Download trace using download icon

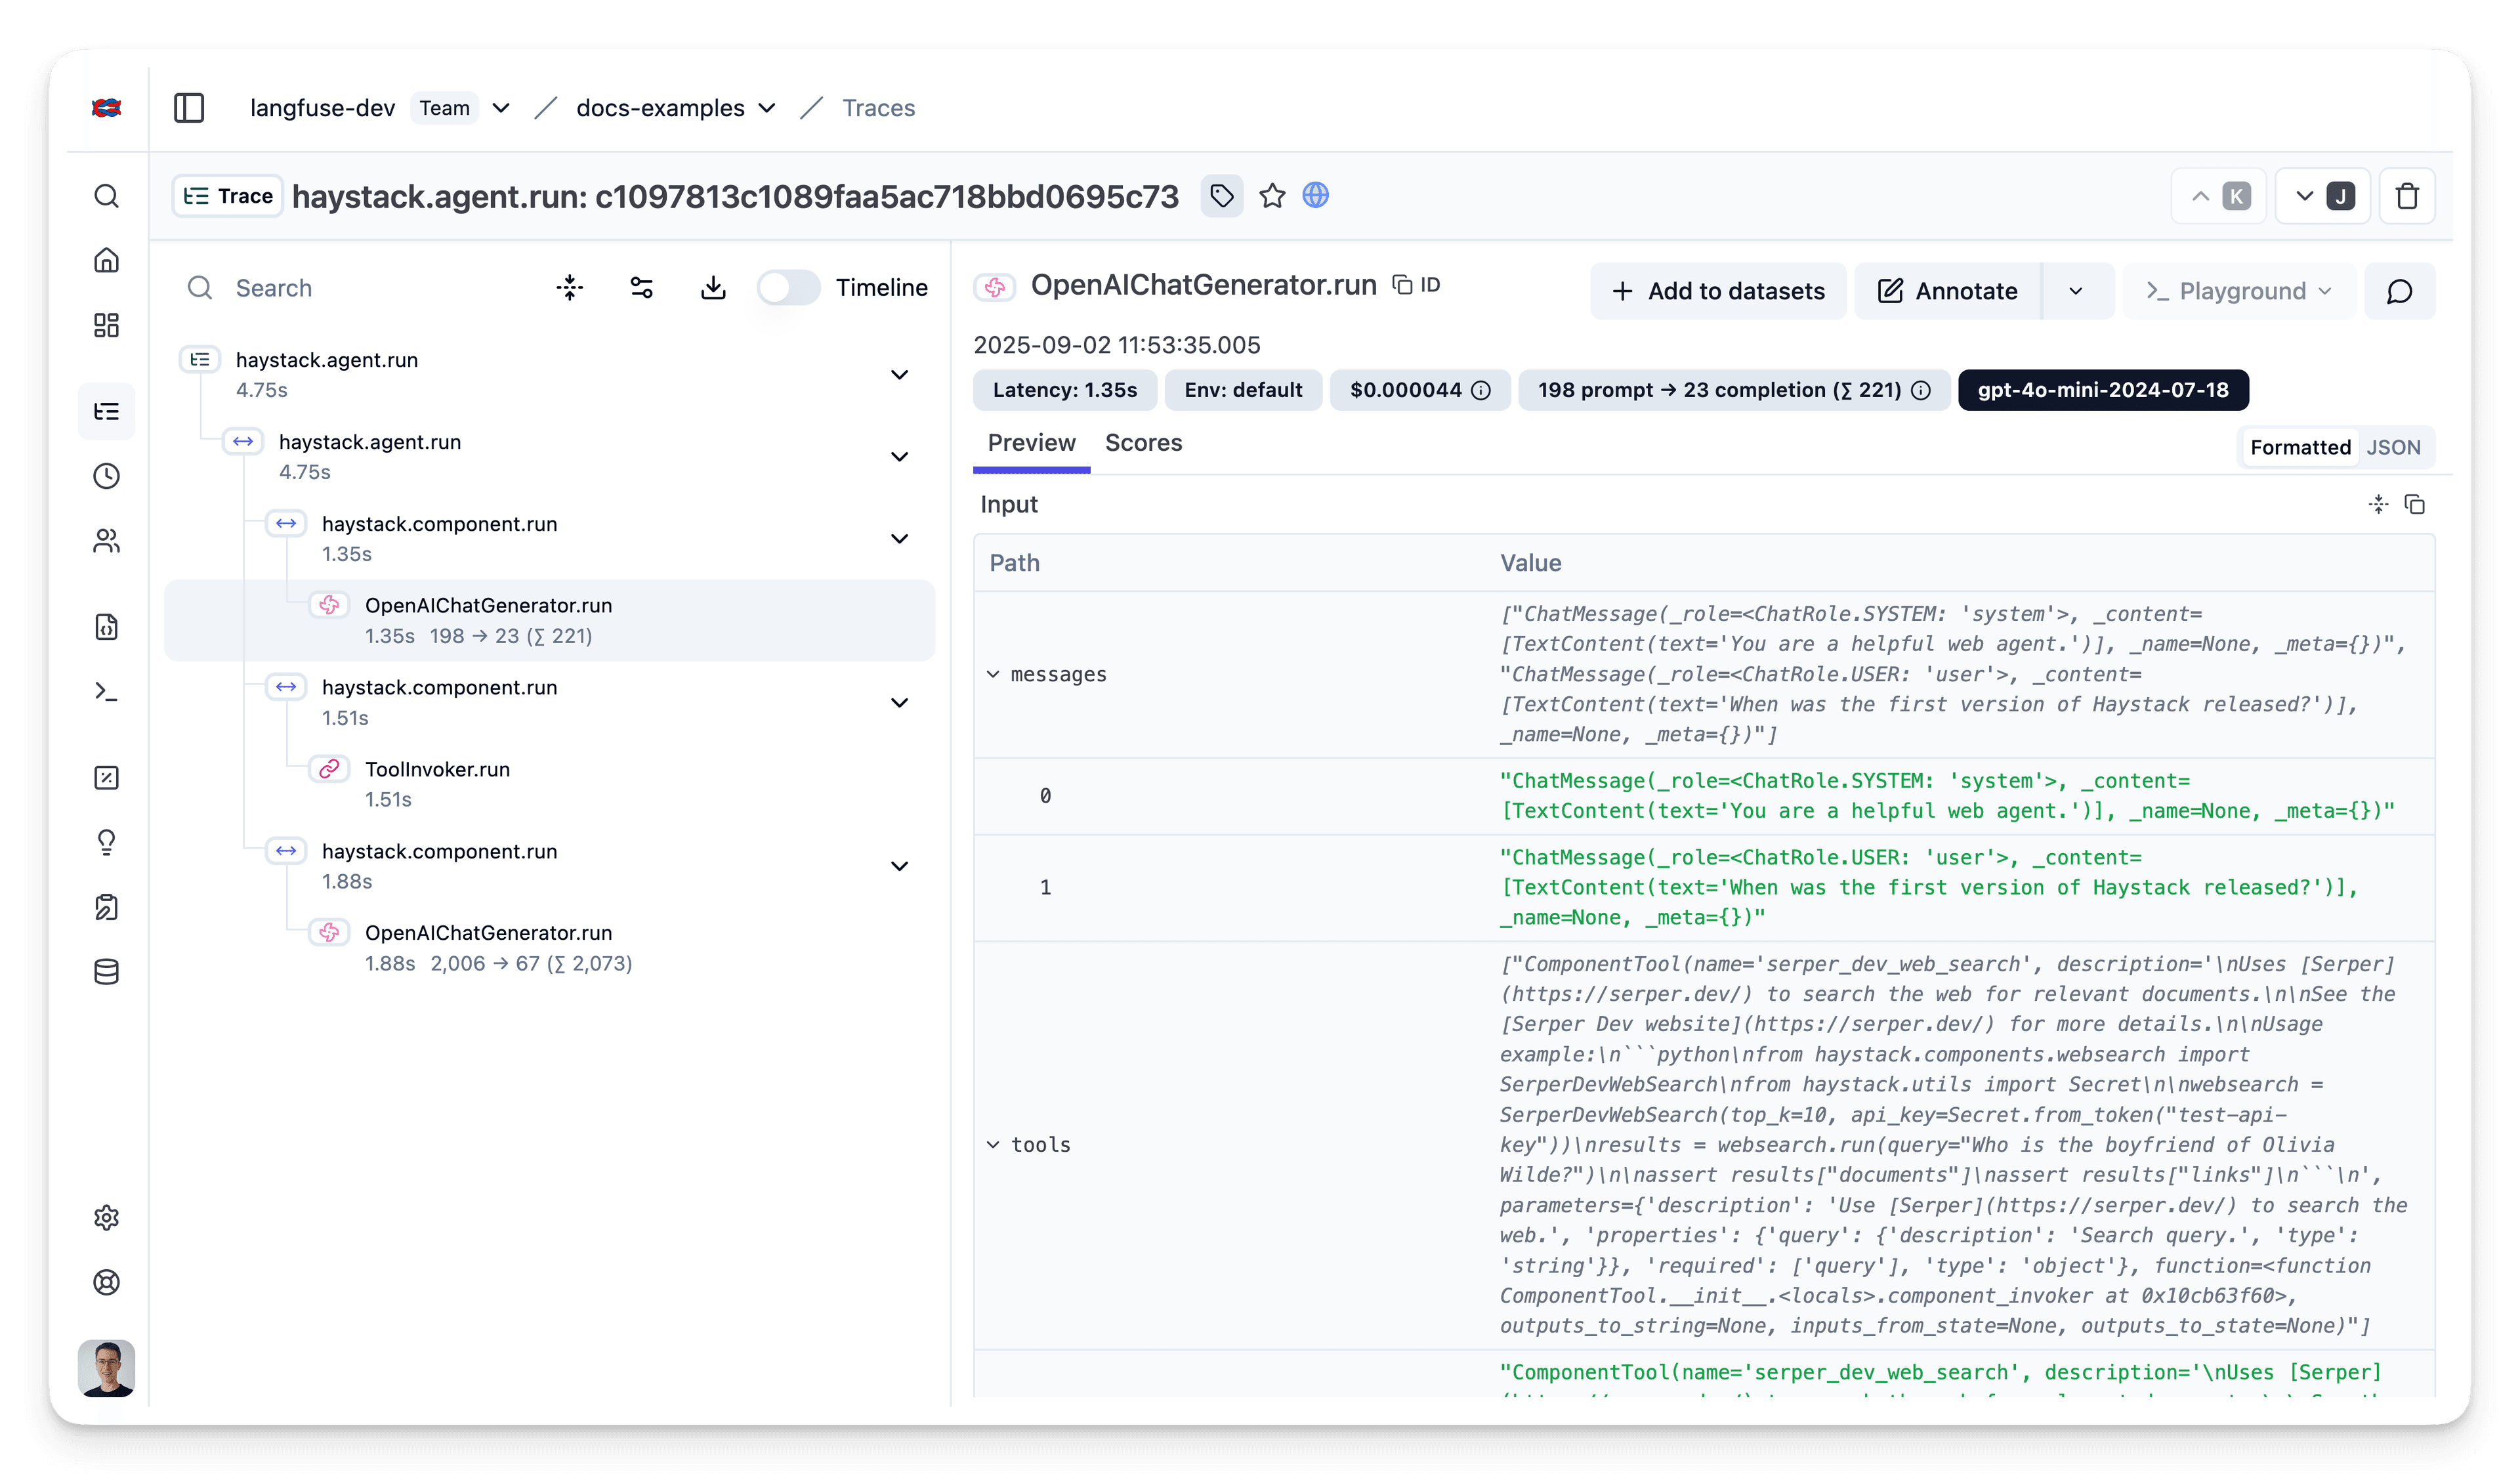[x=713, y=288]
